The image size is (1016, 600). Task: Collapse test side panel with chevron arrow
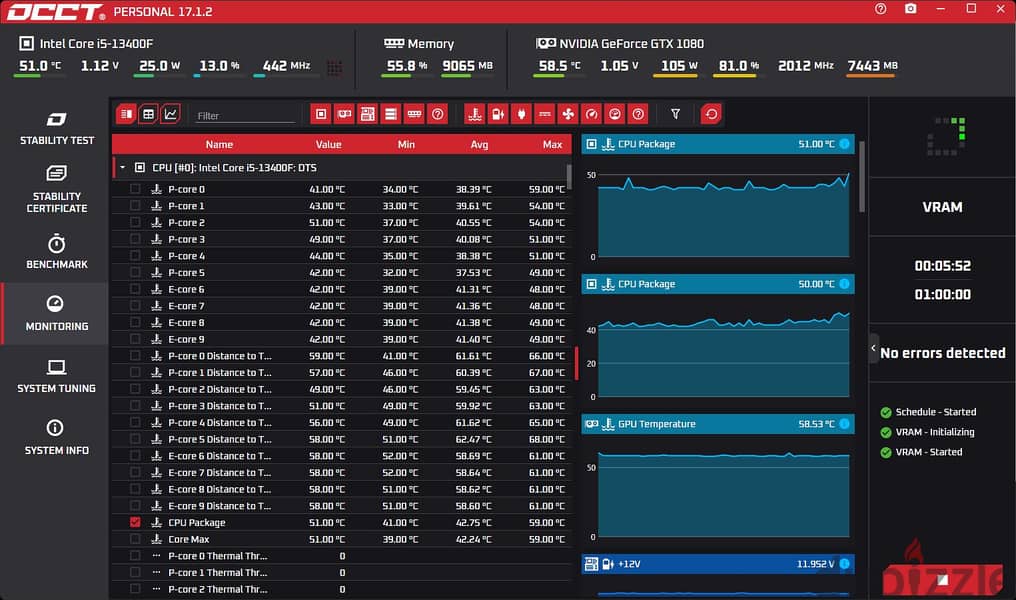click(x=873, y=349)
